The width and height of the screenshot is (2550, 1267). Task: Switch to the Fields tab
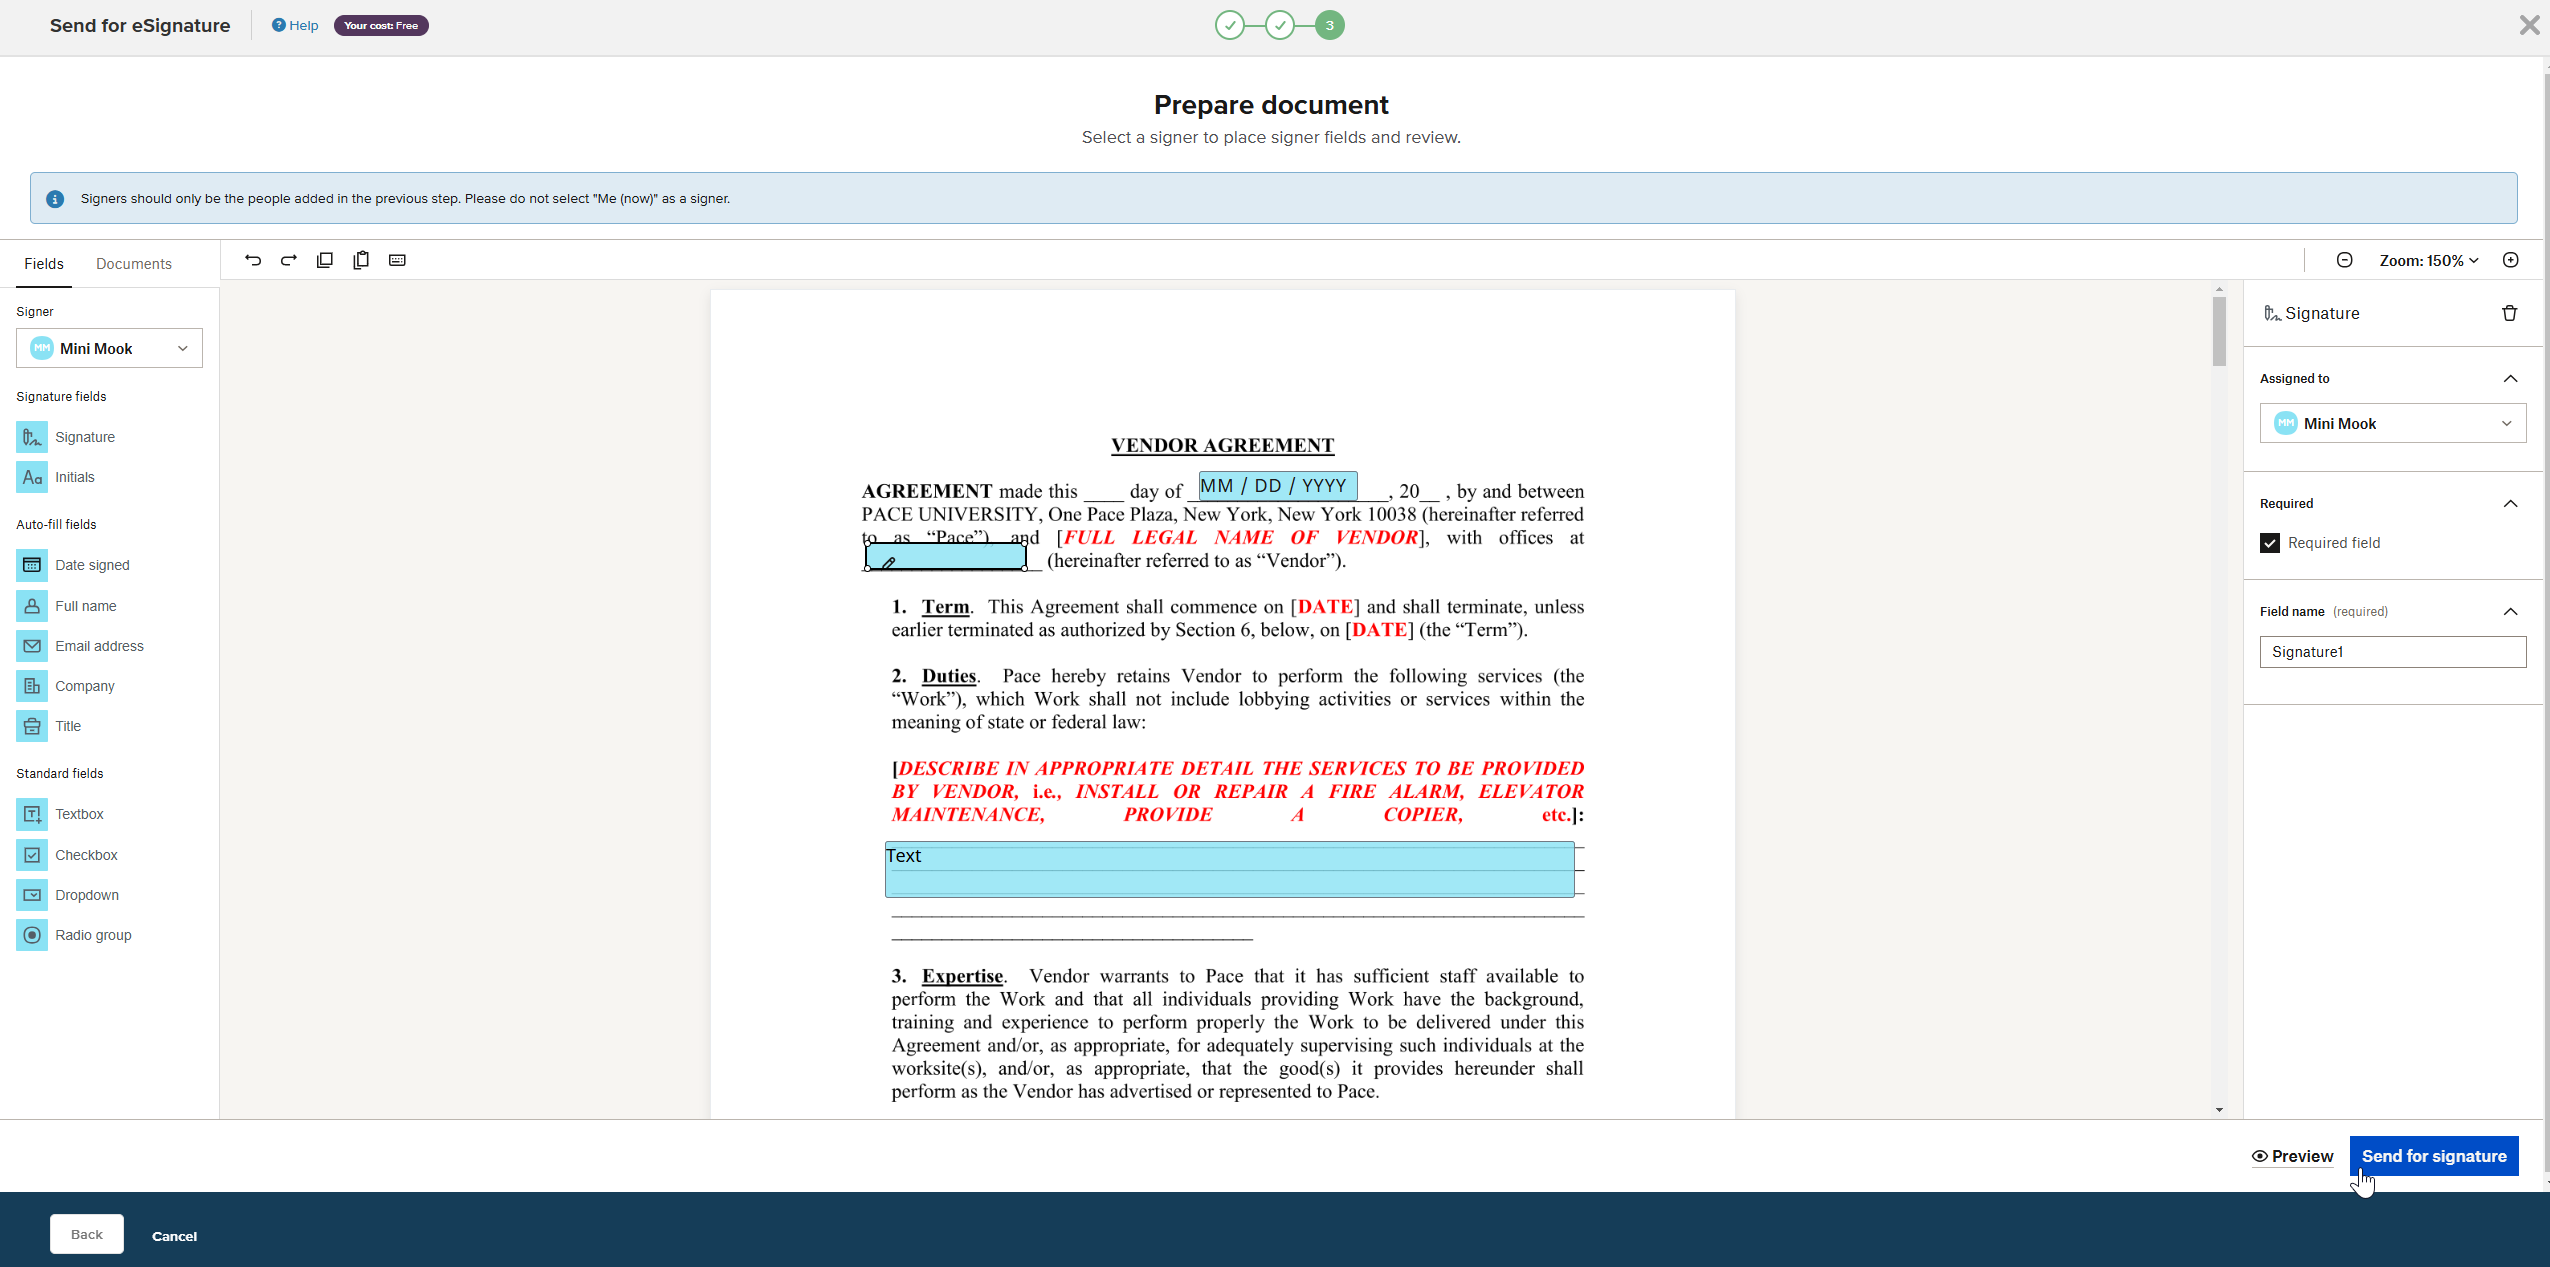pyautogui.click(x=44, y=264)
